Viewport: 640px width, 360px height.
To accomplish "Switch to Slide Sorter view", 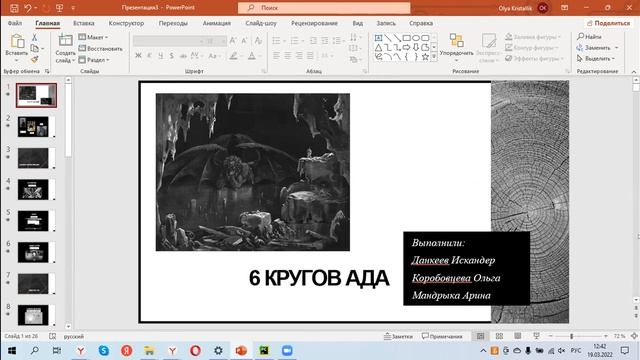I will (499, 336).
